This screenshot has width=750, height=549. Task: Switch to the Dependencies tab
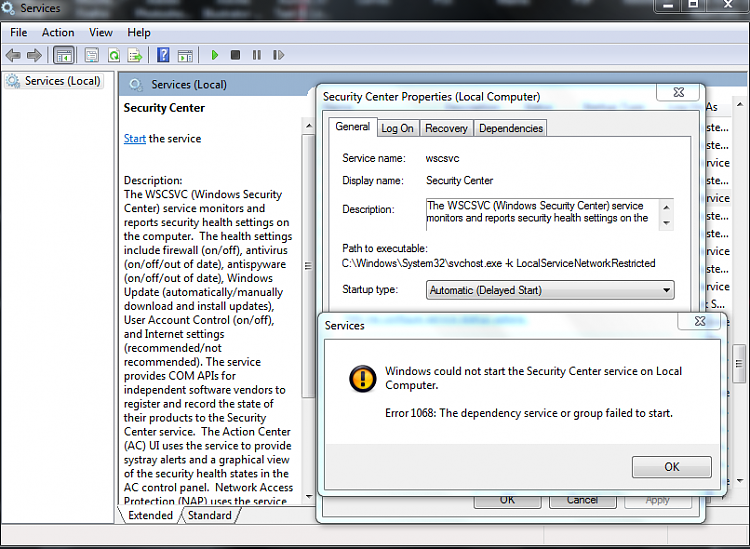pos(511,128)
